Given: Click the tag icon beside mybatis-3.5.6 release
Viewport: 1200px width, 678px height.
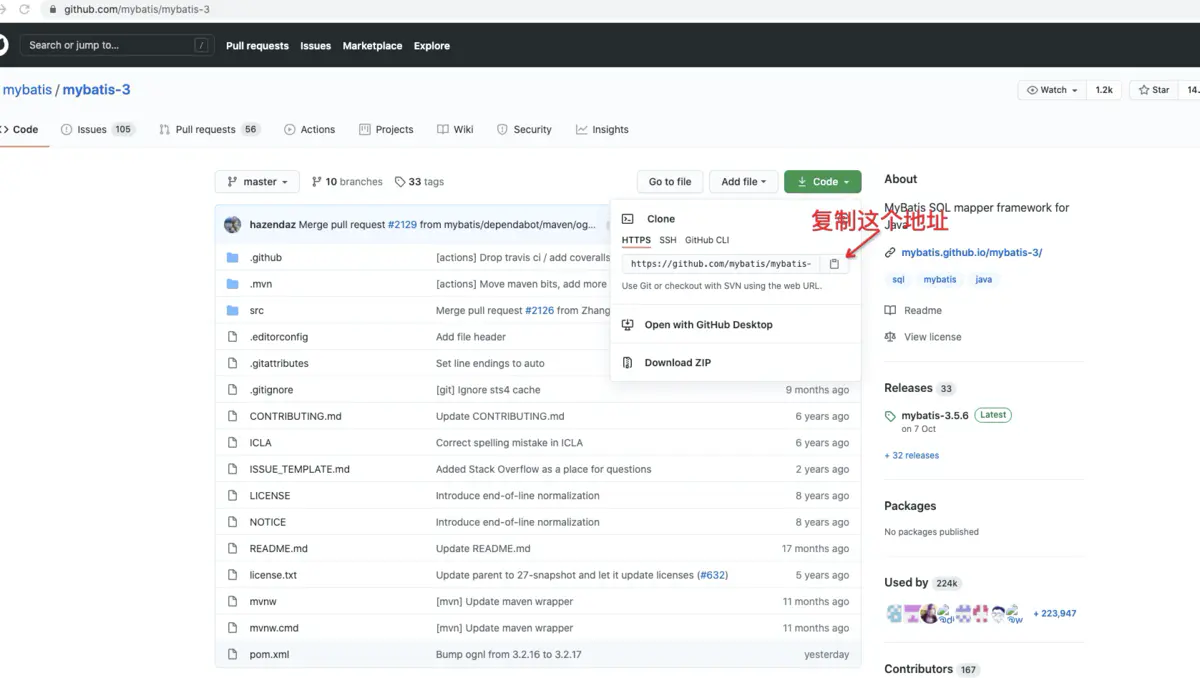Looking at the screenshot, I should point(891,416).
